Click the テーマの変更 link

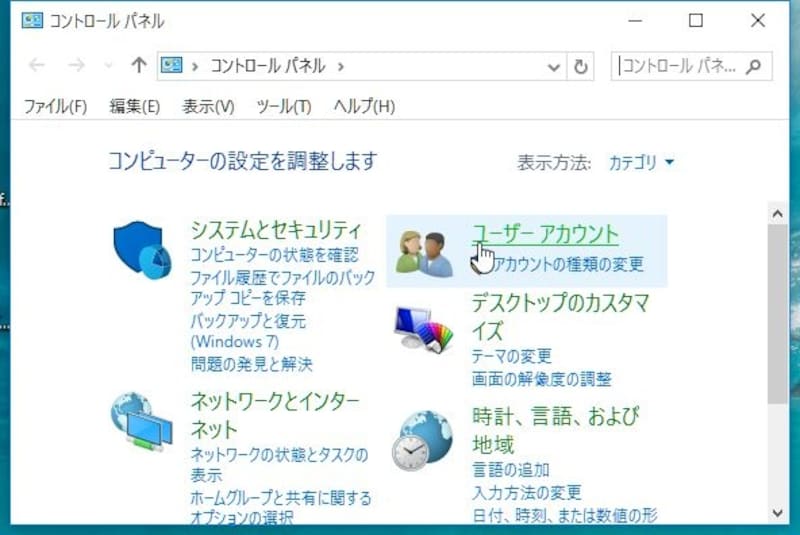click(512, 356)
